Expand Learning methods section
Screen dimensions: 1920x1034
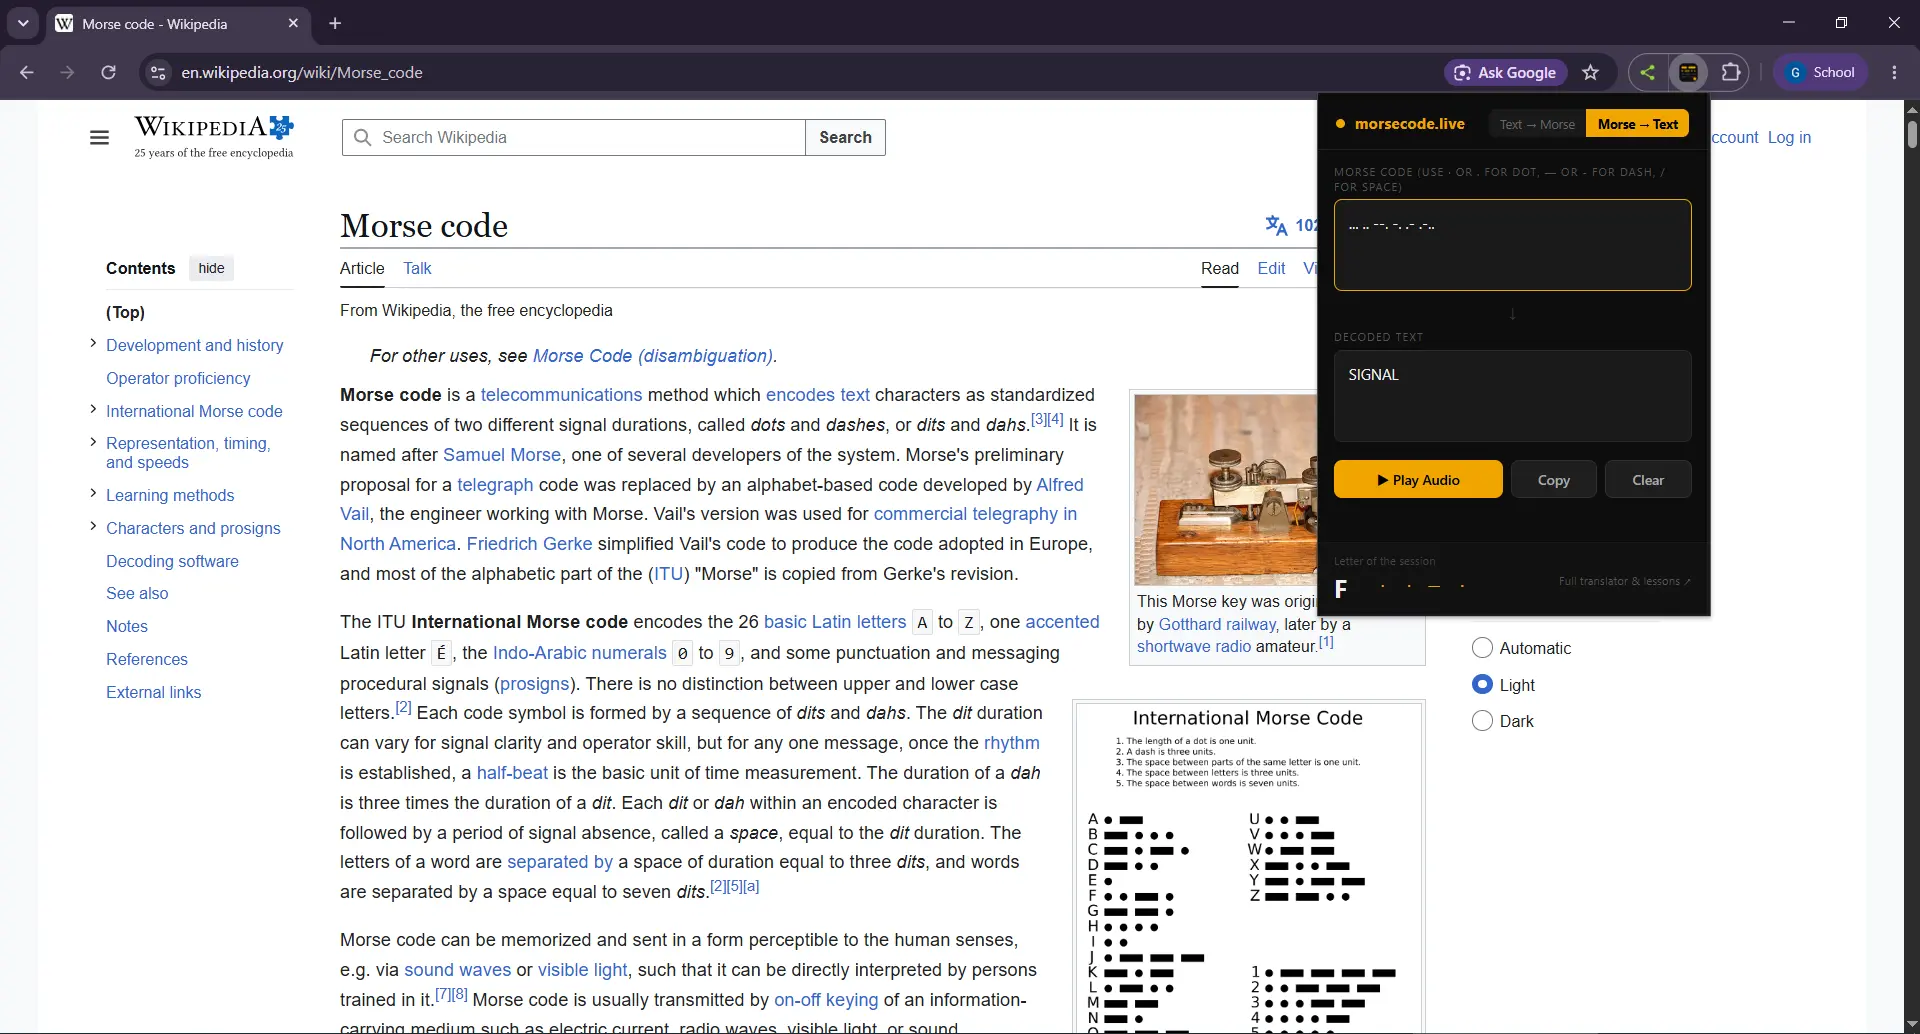click(x=93, y=493)
